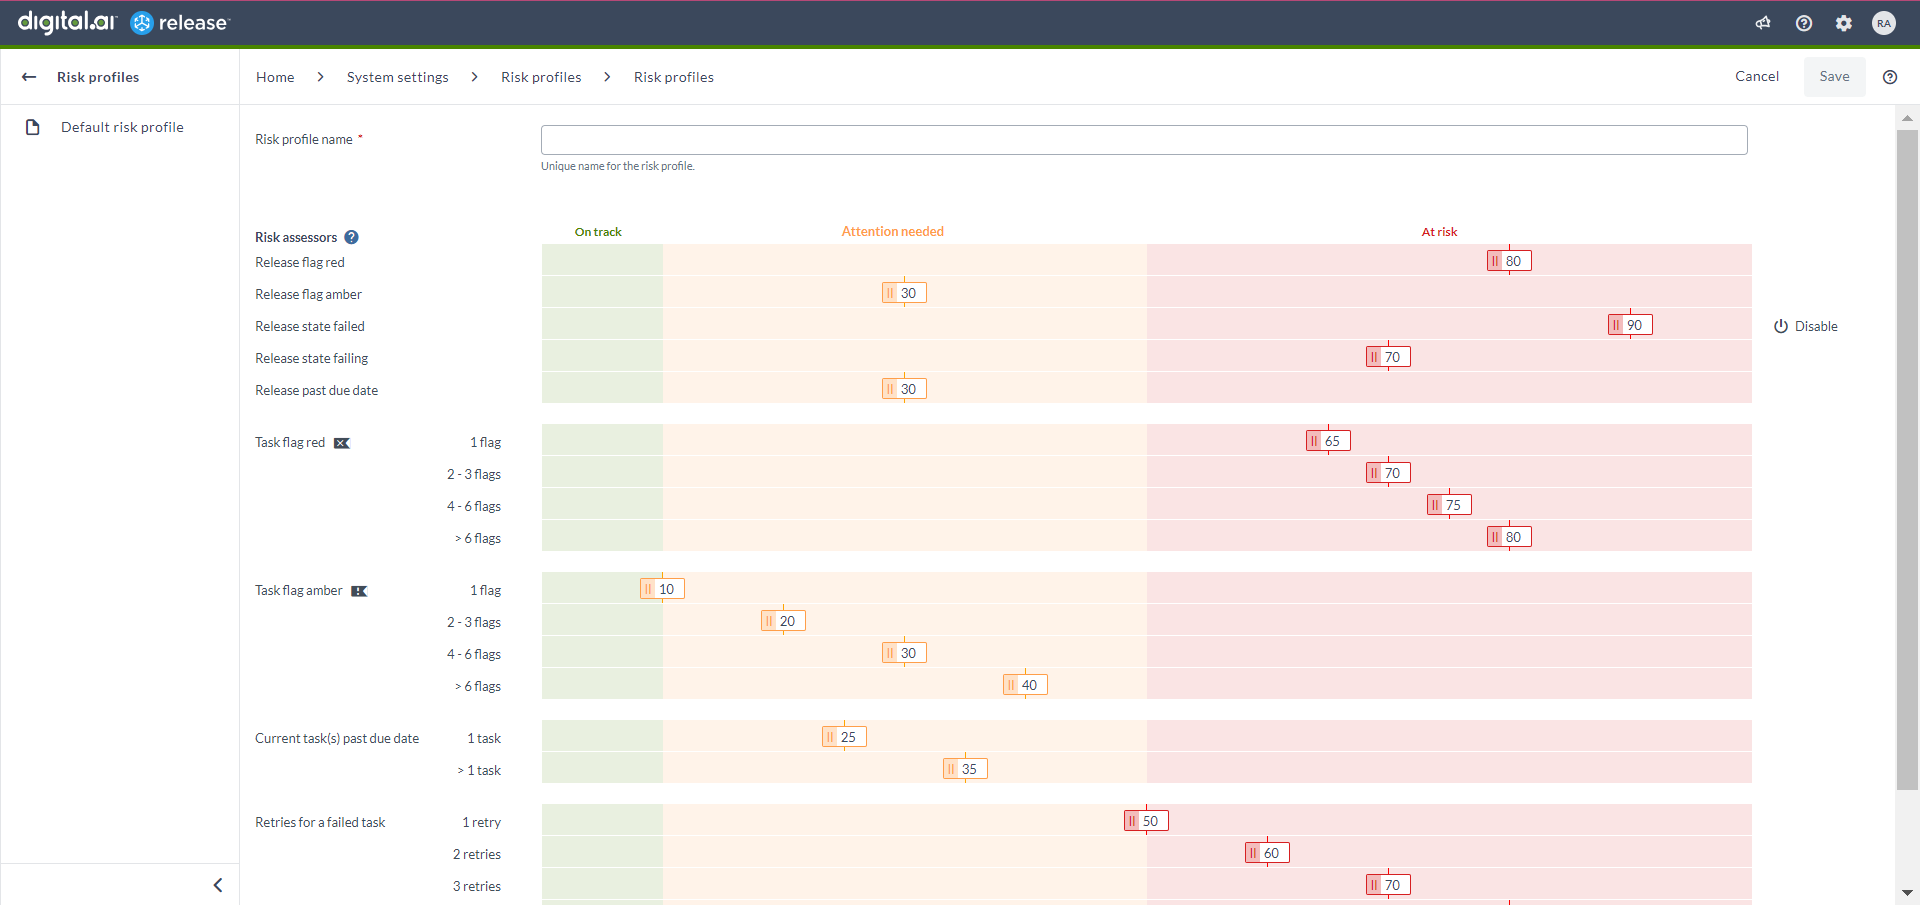The image size is (1920, 905).
Task: Click the Release flag red label
Action: 300,262
